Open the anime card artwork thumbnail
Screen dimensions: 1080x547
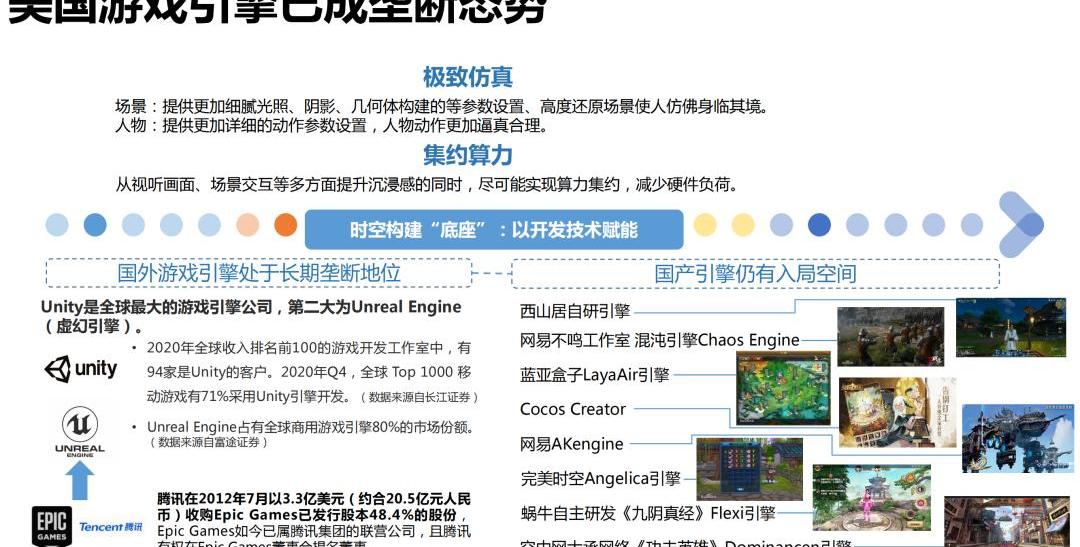point(897,412)
